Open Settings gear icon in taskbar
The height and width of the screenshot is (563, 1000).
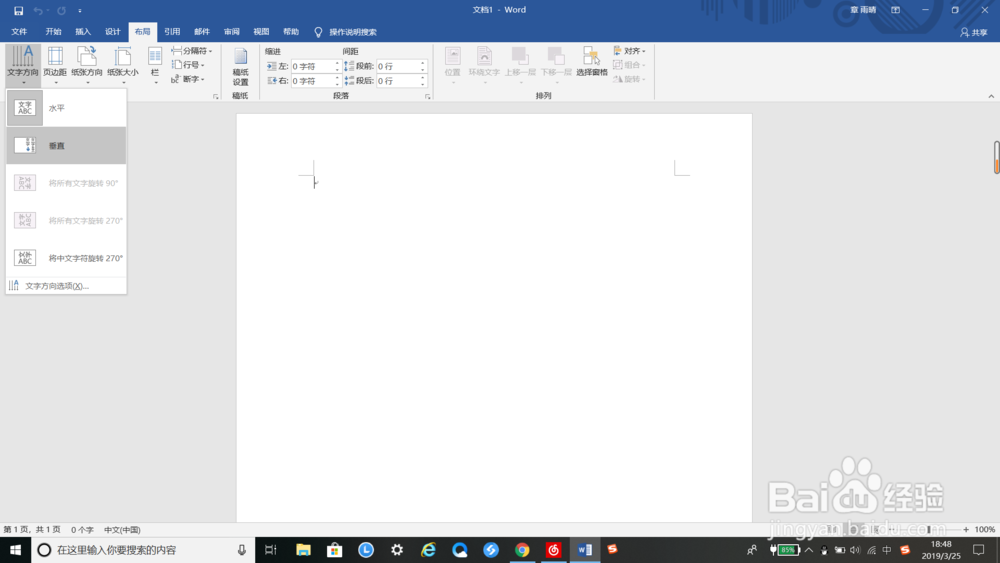pyautogui.click(x=397, y=550)
